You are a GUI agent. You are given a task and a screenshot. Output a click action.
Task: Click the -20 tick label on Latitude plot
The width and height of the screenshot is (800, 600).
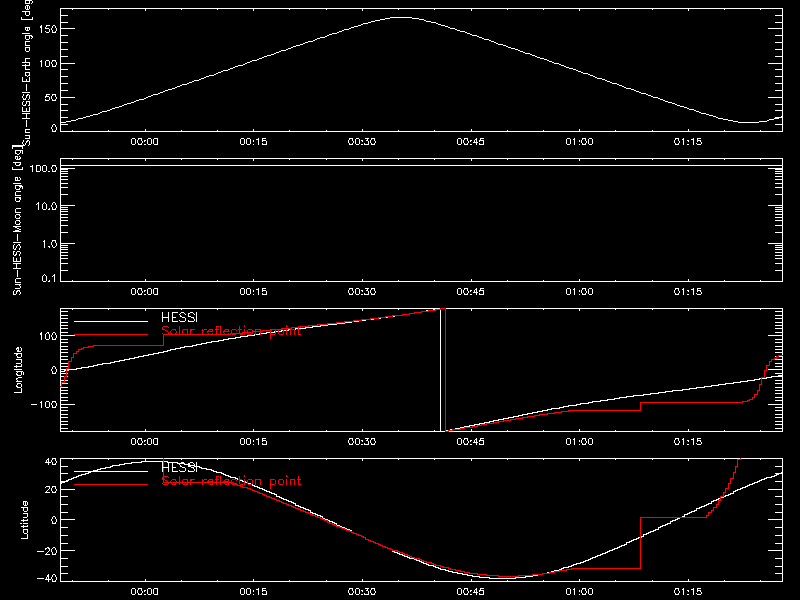pos(47,551)
